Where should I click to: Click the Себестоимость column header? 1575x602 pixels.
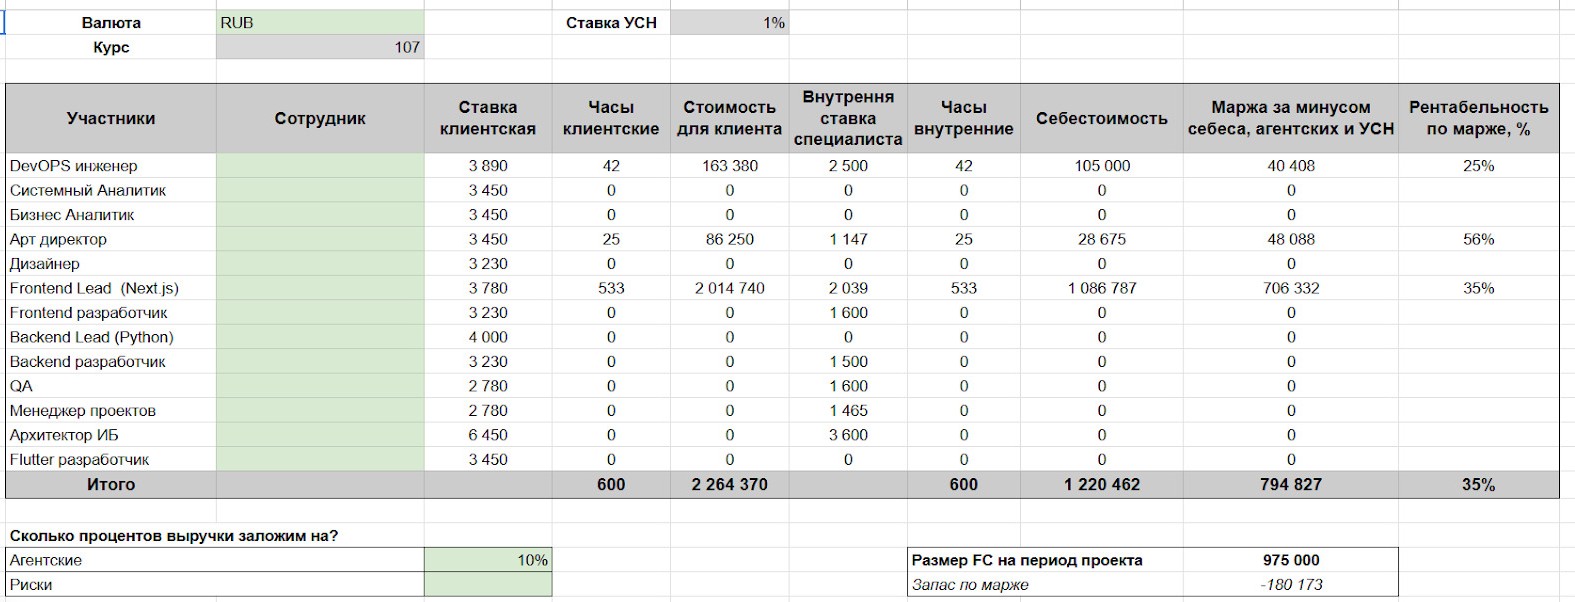point(1101,118)
